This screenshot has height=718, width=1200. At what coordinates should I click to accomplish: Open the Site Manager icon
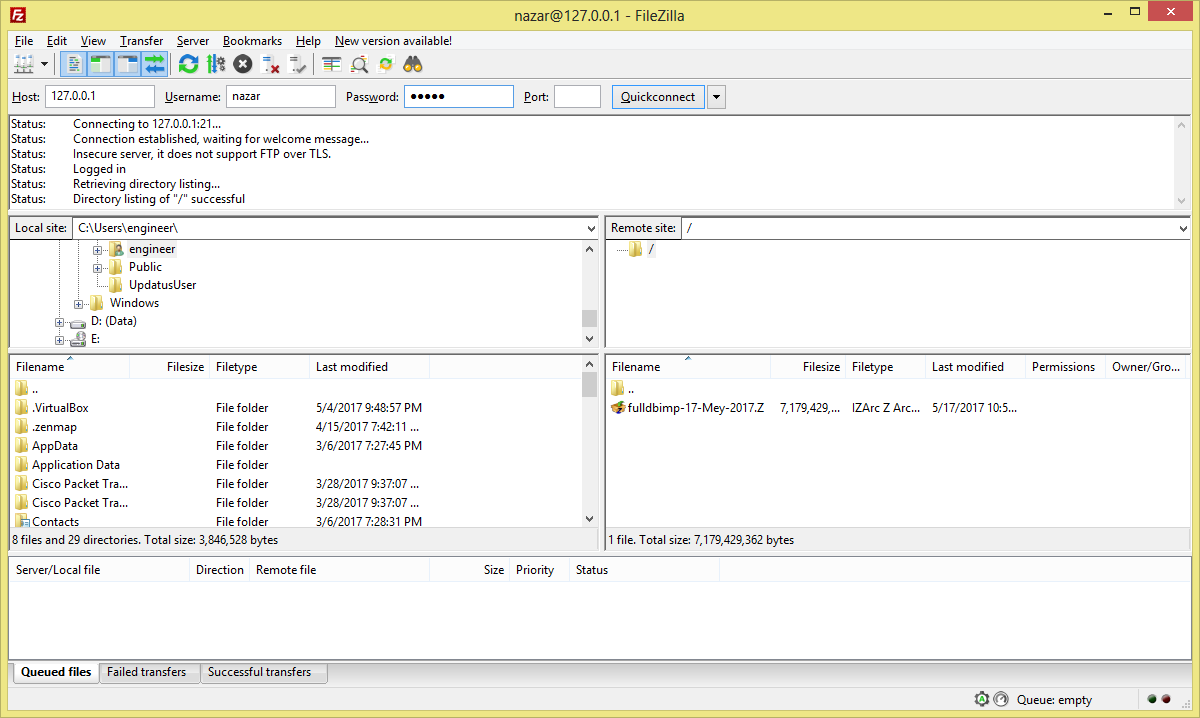tap(24, 64)
